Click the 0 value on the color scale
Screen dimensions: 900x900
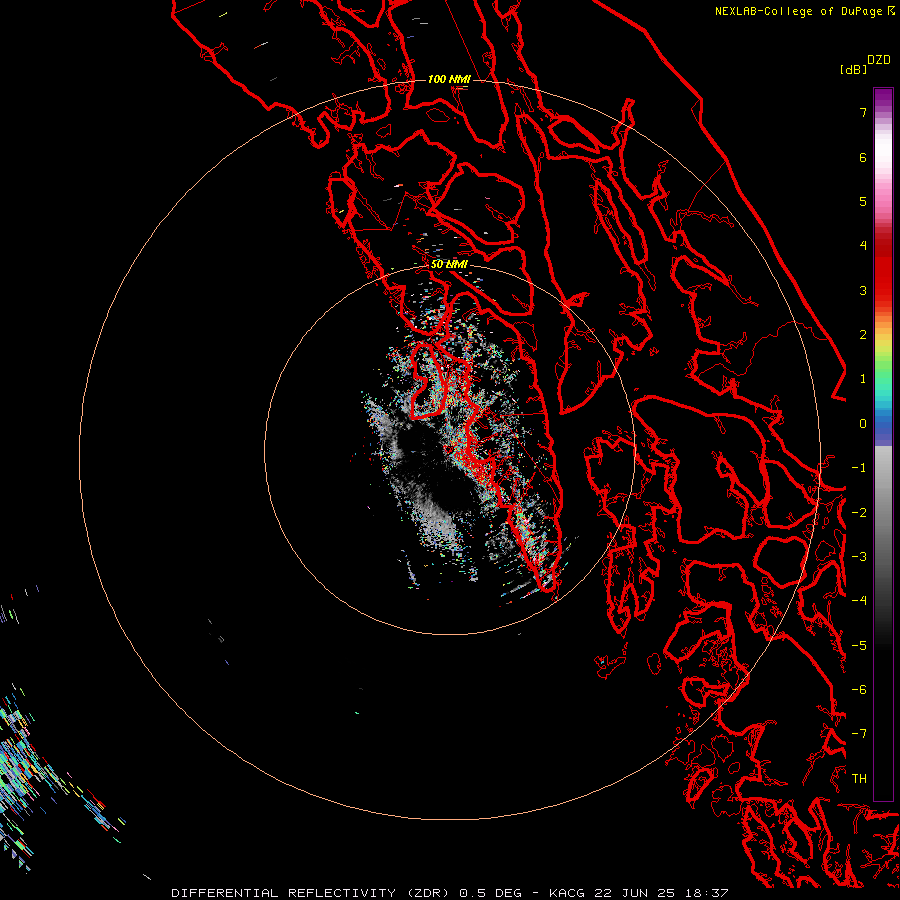pos(863,424)
